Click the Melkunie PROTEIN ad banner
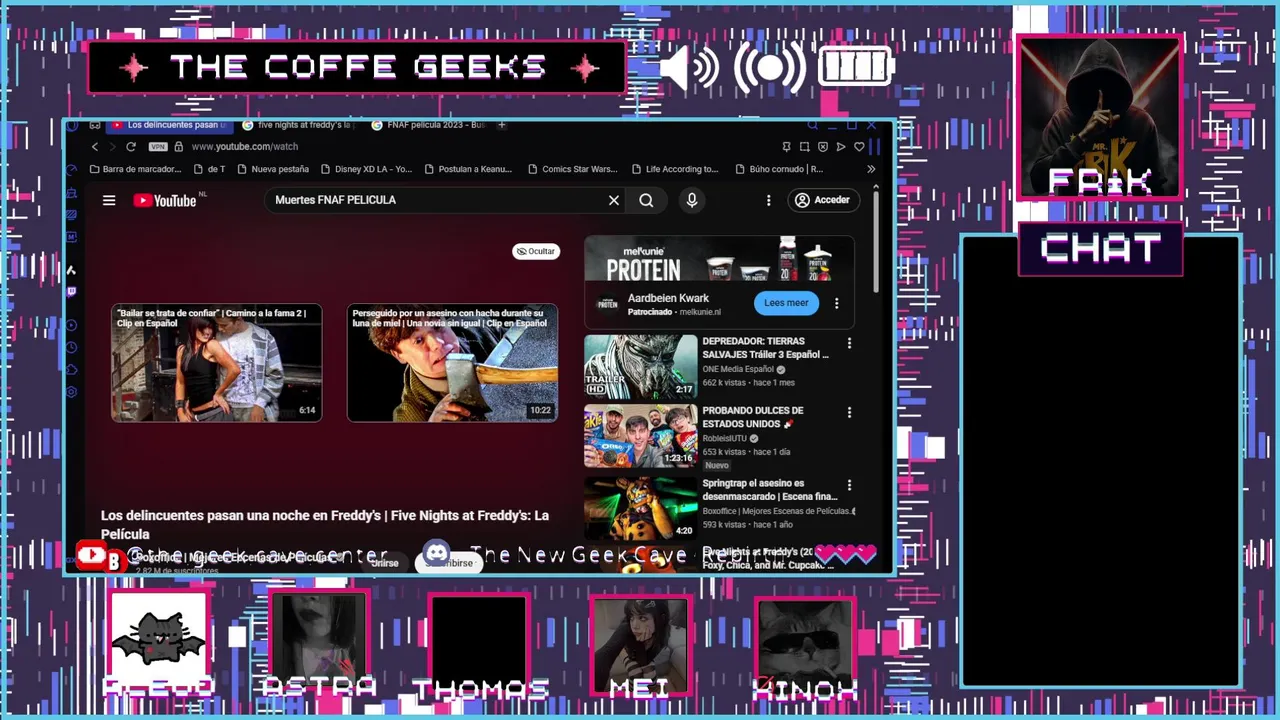1280x720 pixels. coord(719,260)
